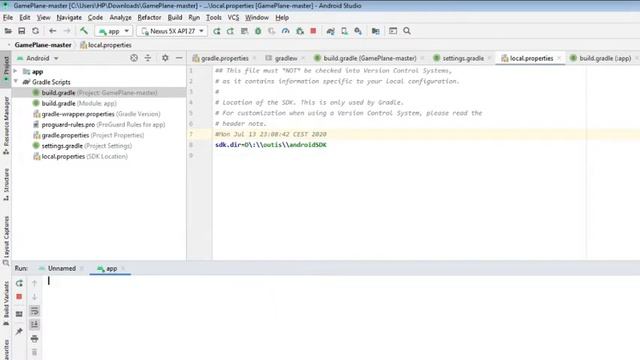Stop the app with the red square in main toolbar
This screenshot has width=640, height=360.
313,31
